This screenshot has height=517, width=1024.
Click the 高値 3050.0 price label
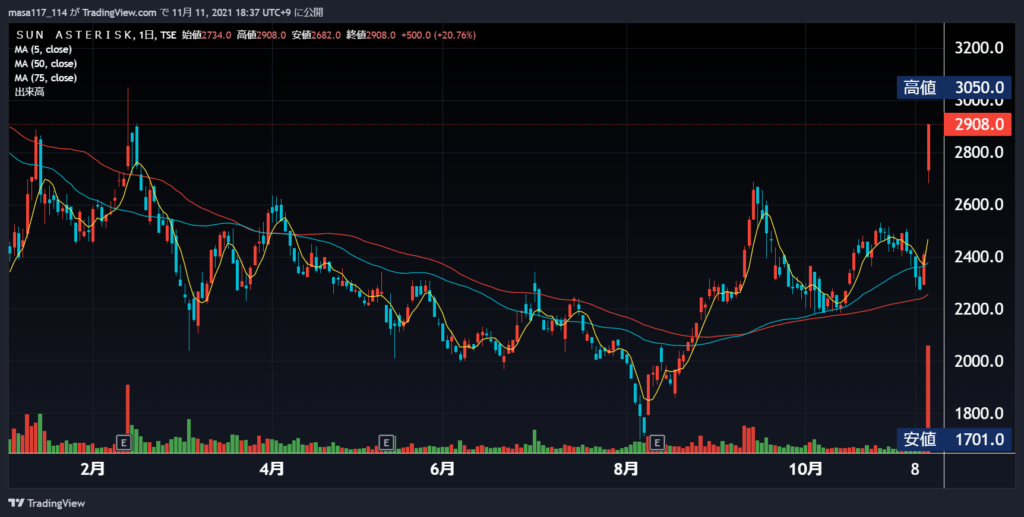[x=954, y=87]
